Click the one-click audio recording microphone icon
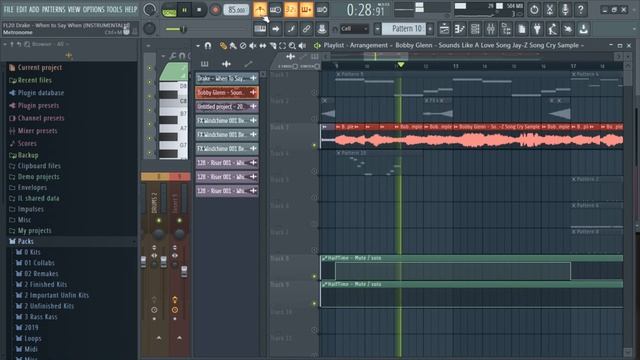Image resolution: width=640 pixels, height=360 pixels. tap(565, 9)
